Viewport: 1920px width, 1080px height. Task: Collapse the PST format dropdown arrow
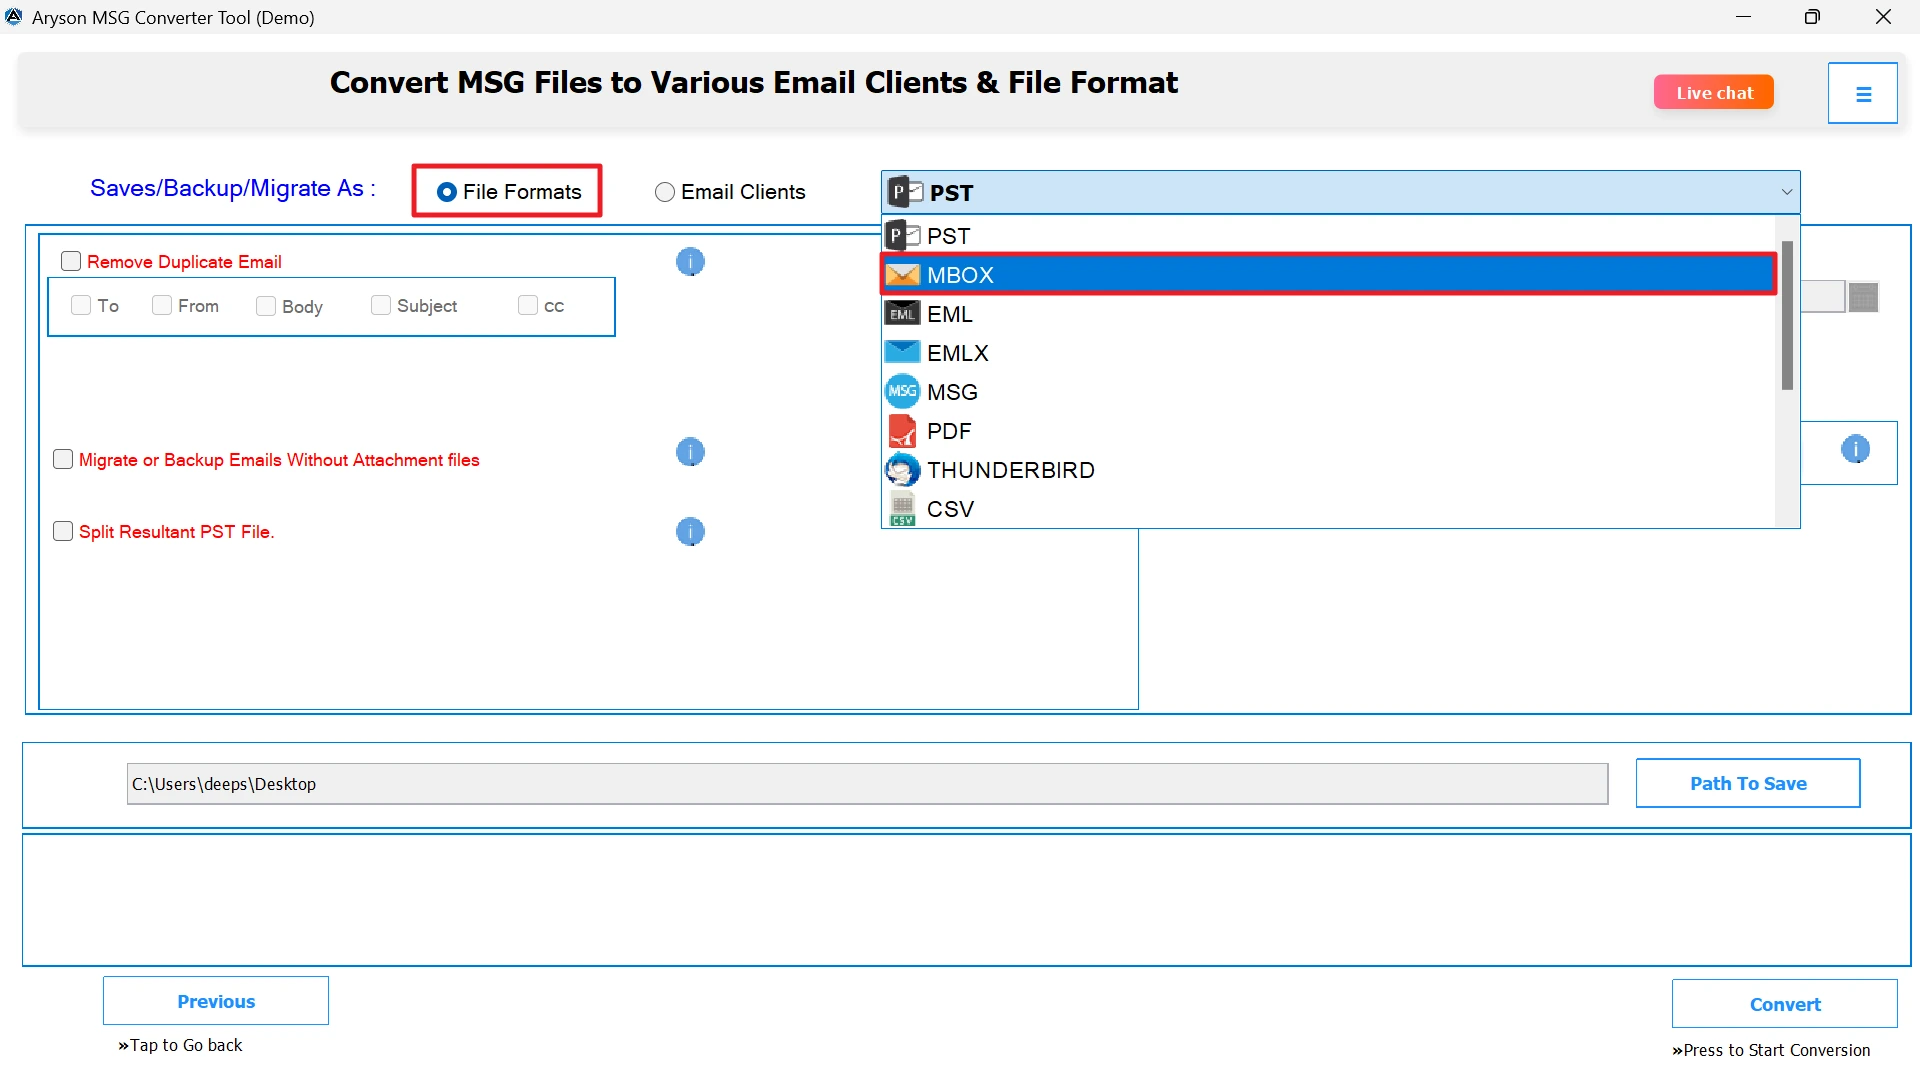pyautogui.click(x=1786, y=192)
